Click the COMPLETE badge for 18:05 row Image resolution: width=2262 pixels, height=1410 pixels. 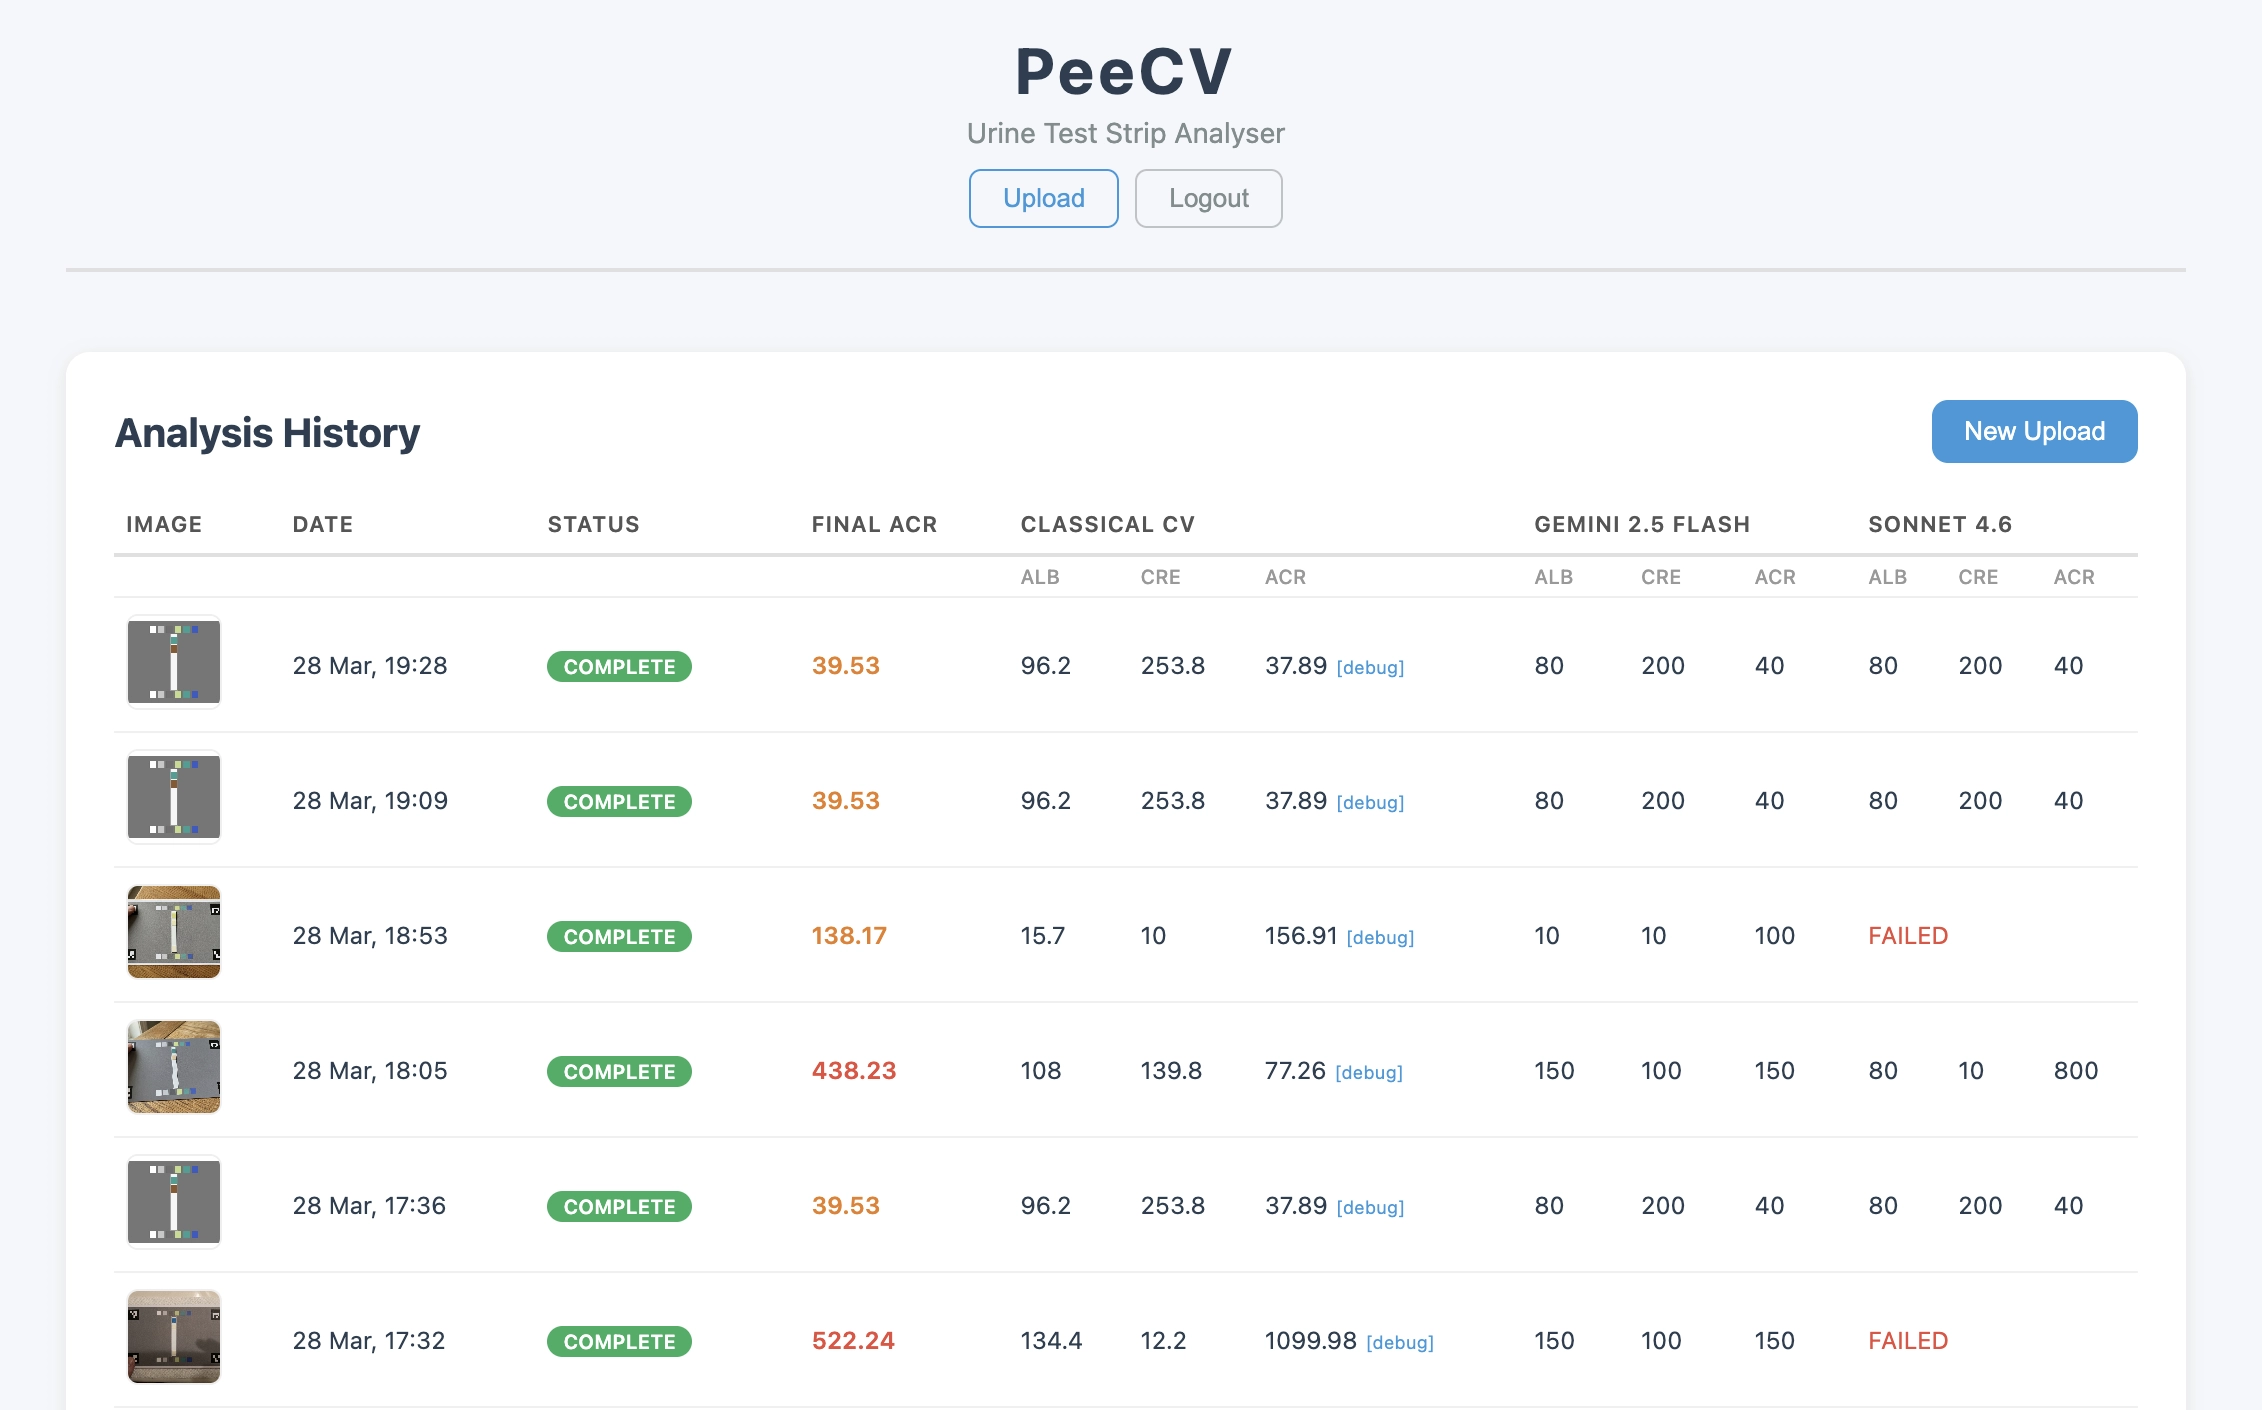coord(619,1072)
